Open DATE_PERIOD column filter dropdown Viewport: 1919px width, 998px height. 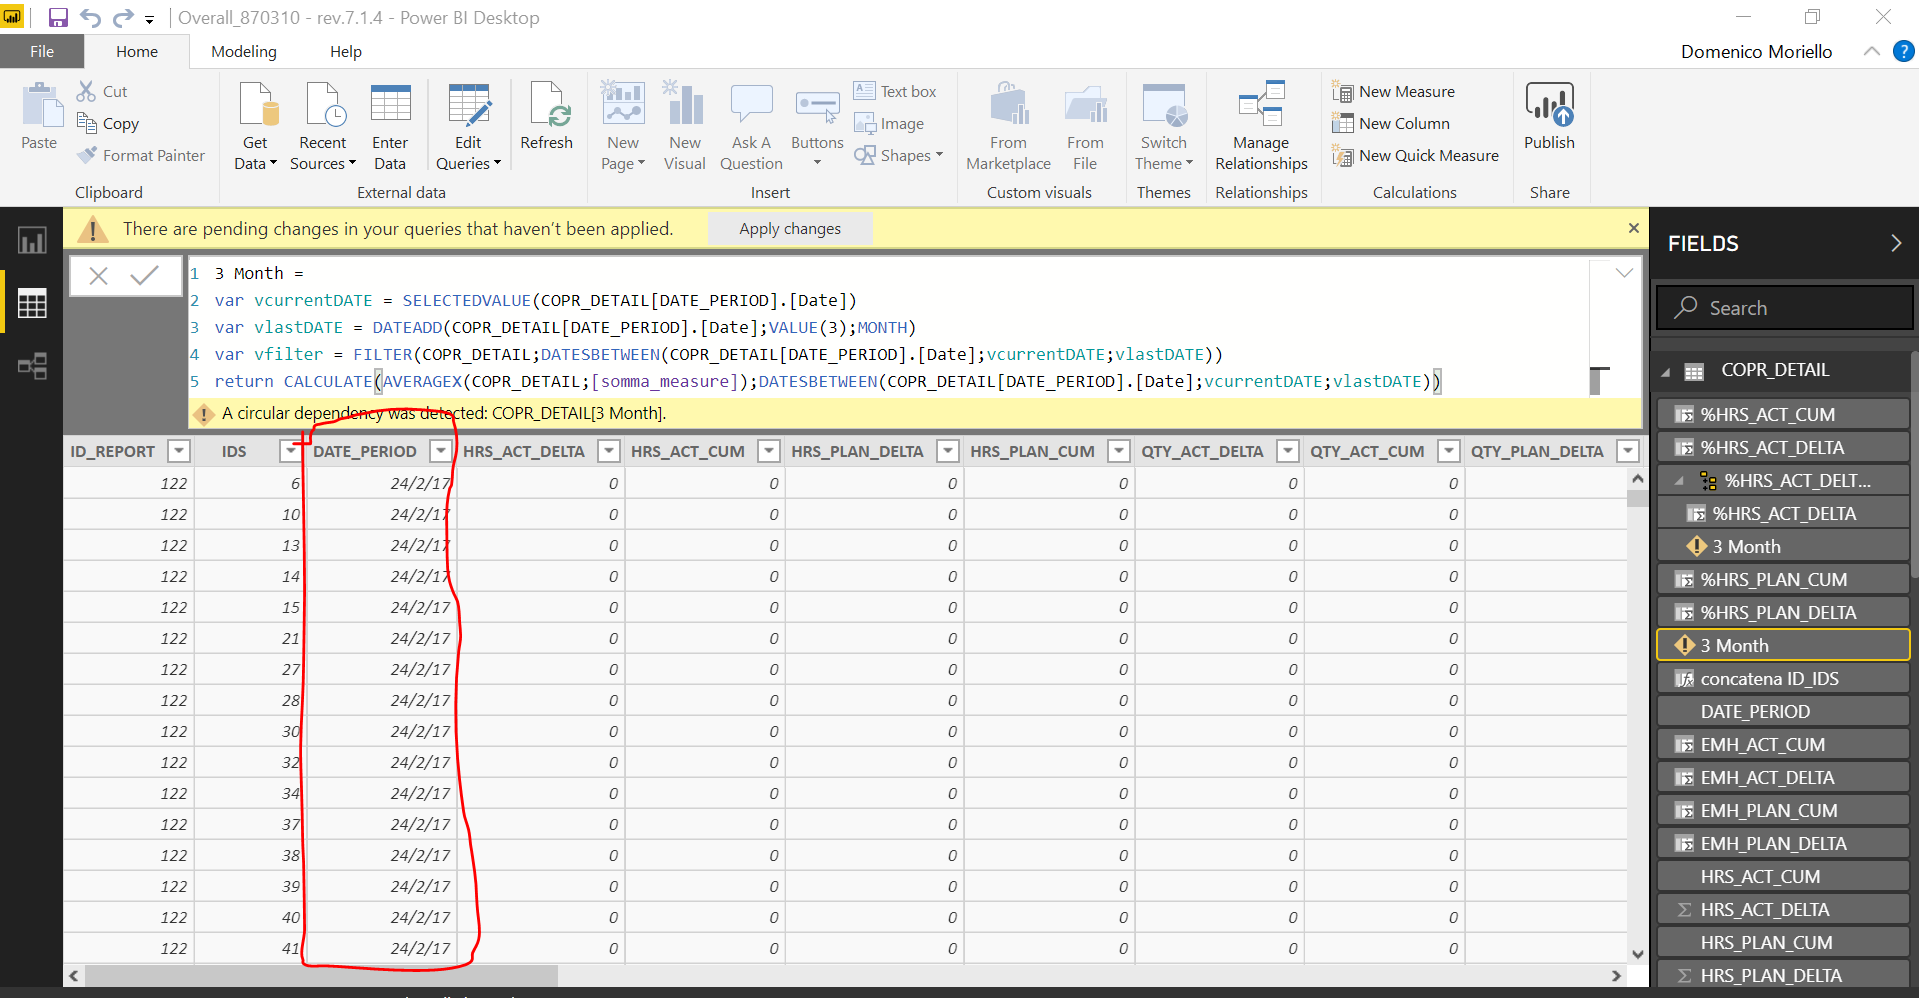click(440, 451)
